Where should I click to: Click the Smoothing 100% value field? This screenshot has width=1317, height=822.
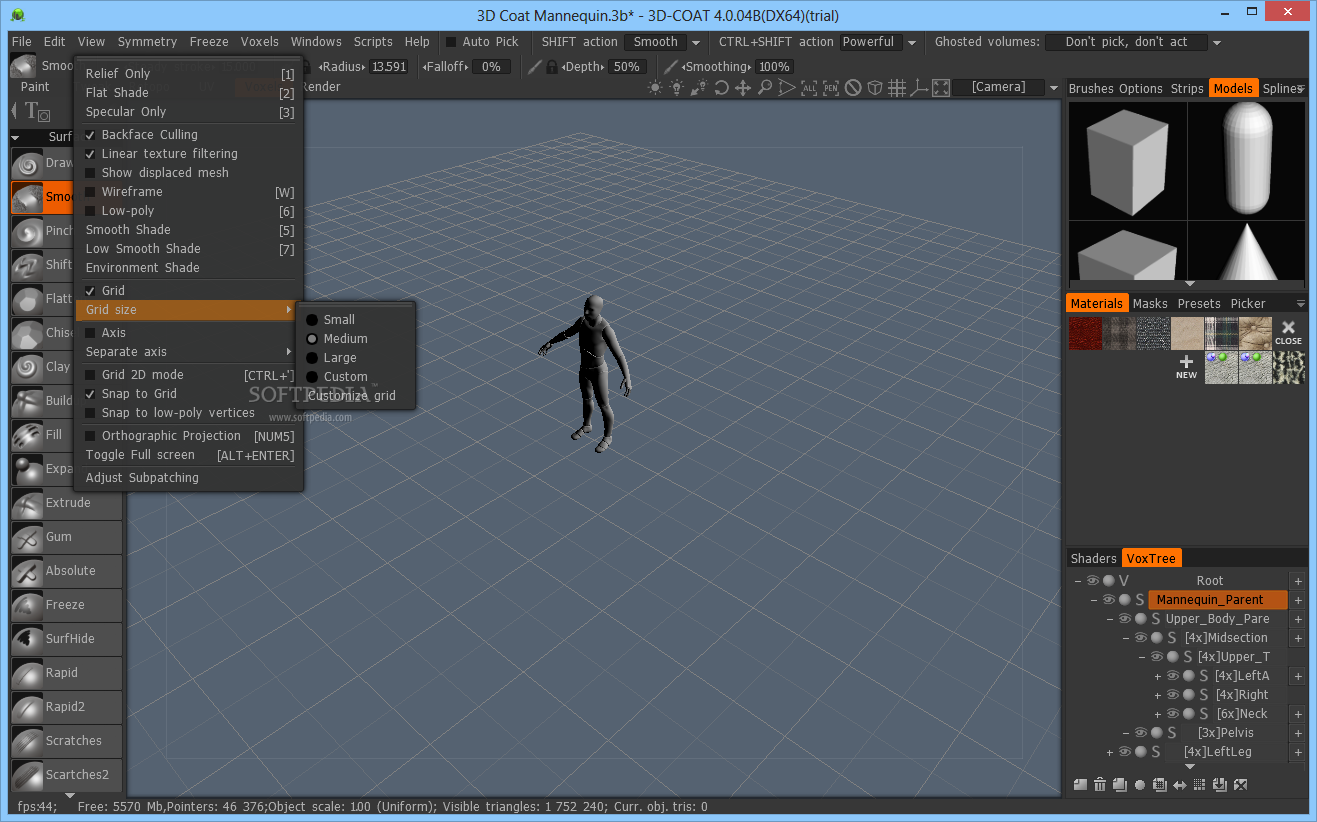pos(775,67)
